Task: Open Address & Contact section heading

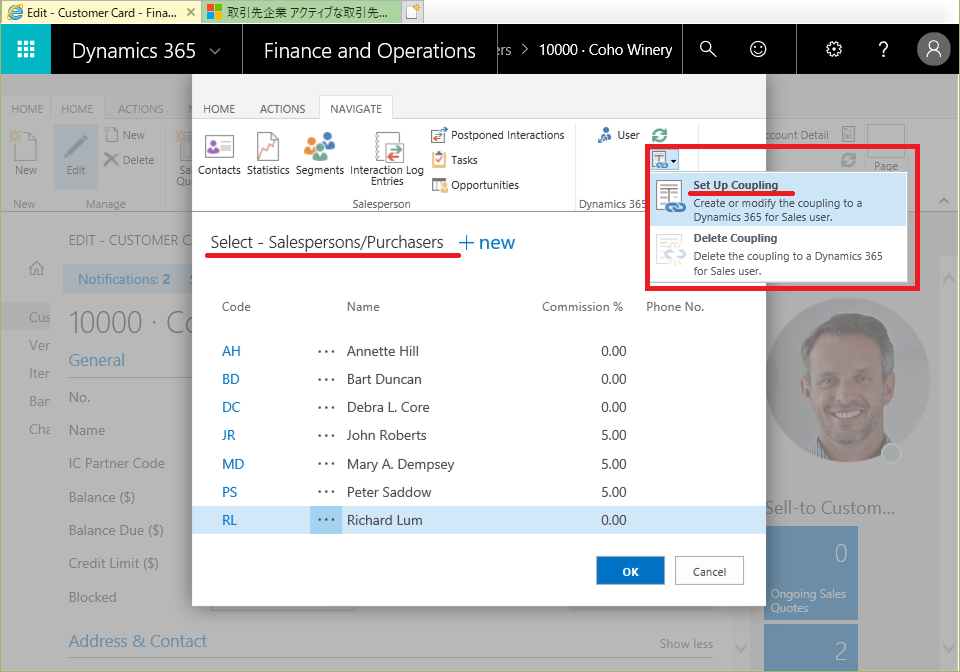Action: point(138,641)
